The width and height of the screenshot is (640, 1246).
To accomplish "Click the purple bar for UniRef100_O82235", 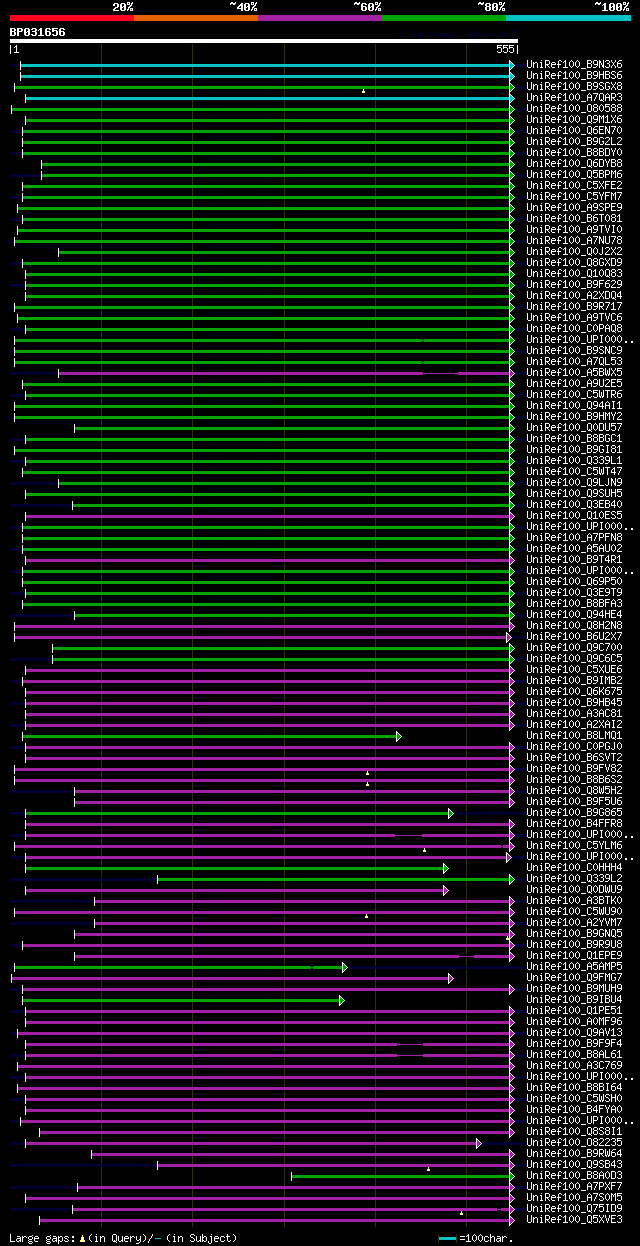I will point(253,1142).
